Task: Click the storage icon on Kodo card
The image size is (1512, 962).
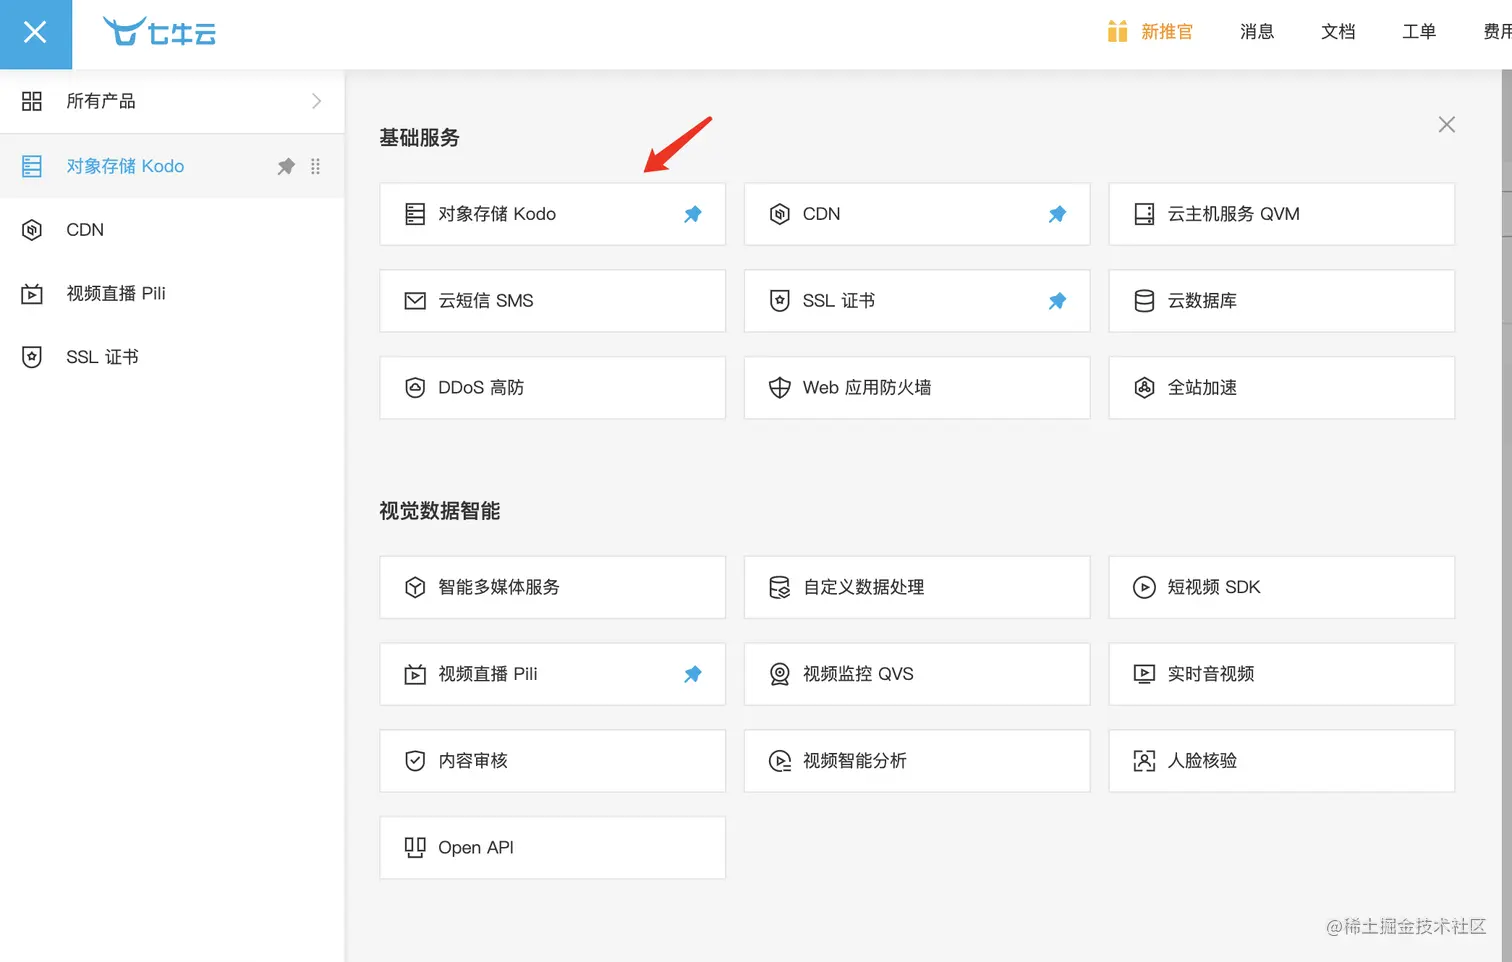Action: (415, 214)
